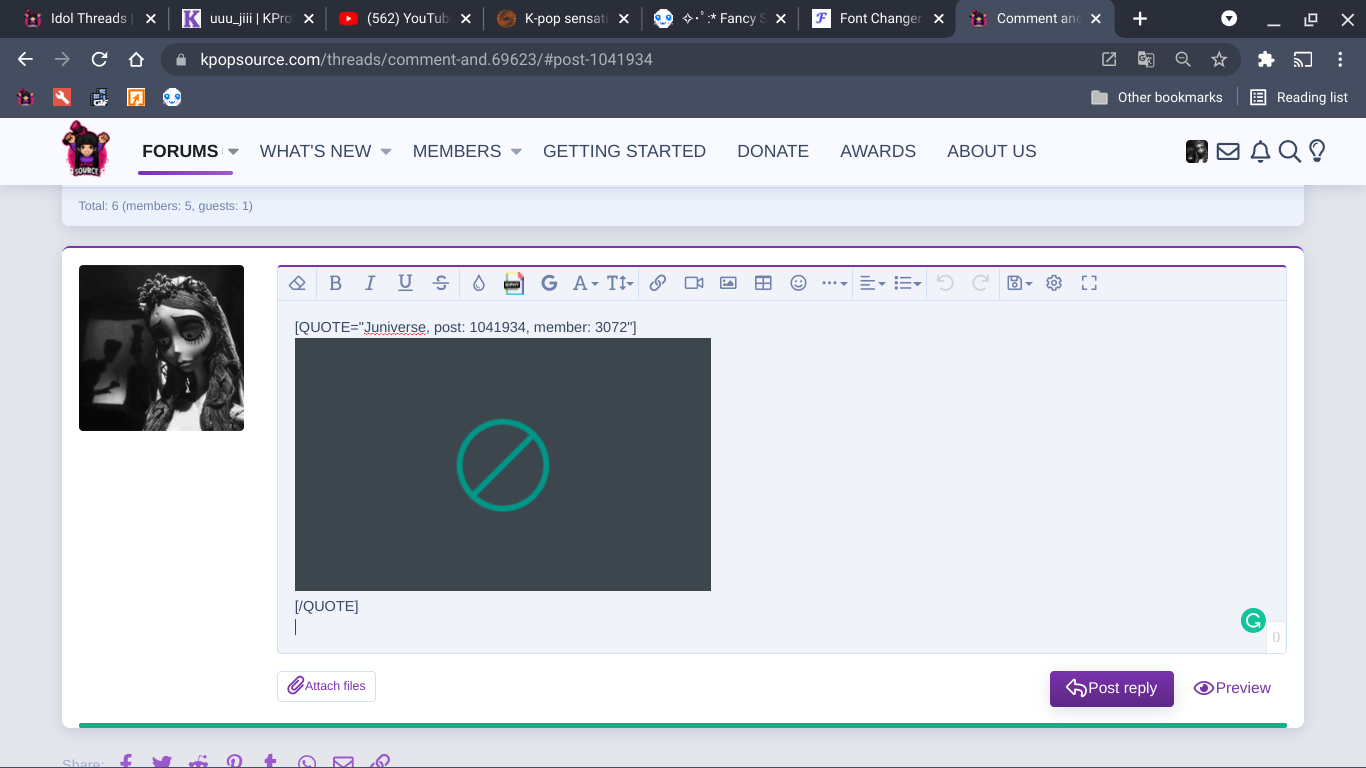Click the Post reply button
Screen dimensions: 1366x768
1112,688
